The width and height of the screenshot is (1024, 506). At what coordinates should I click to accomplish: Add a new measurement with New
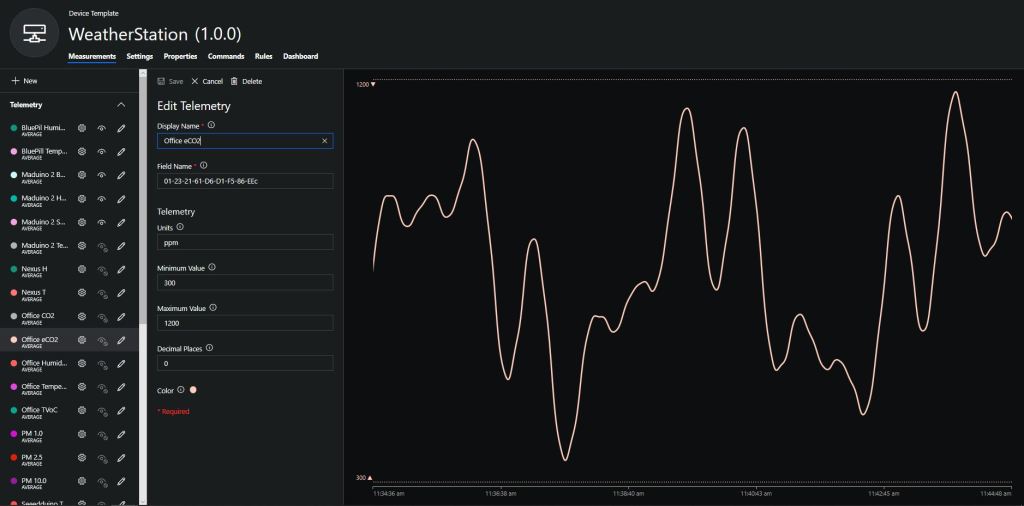[24, 80]
